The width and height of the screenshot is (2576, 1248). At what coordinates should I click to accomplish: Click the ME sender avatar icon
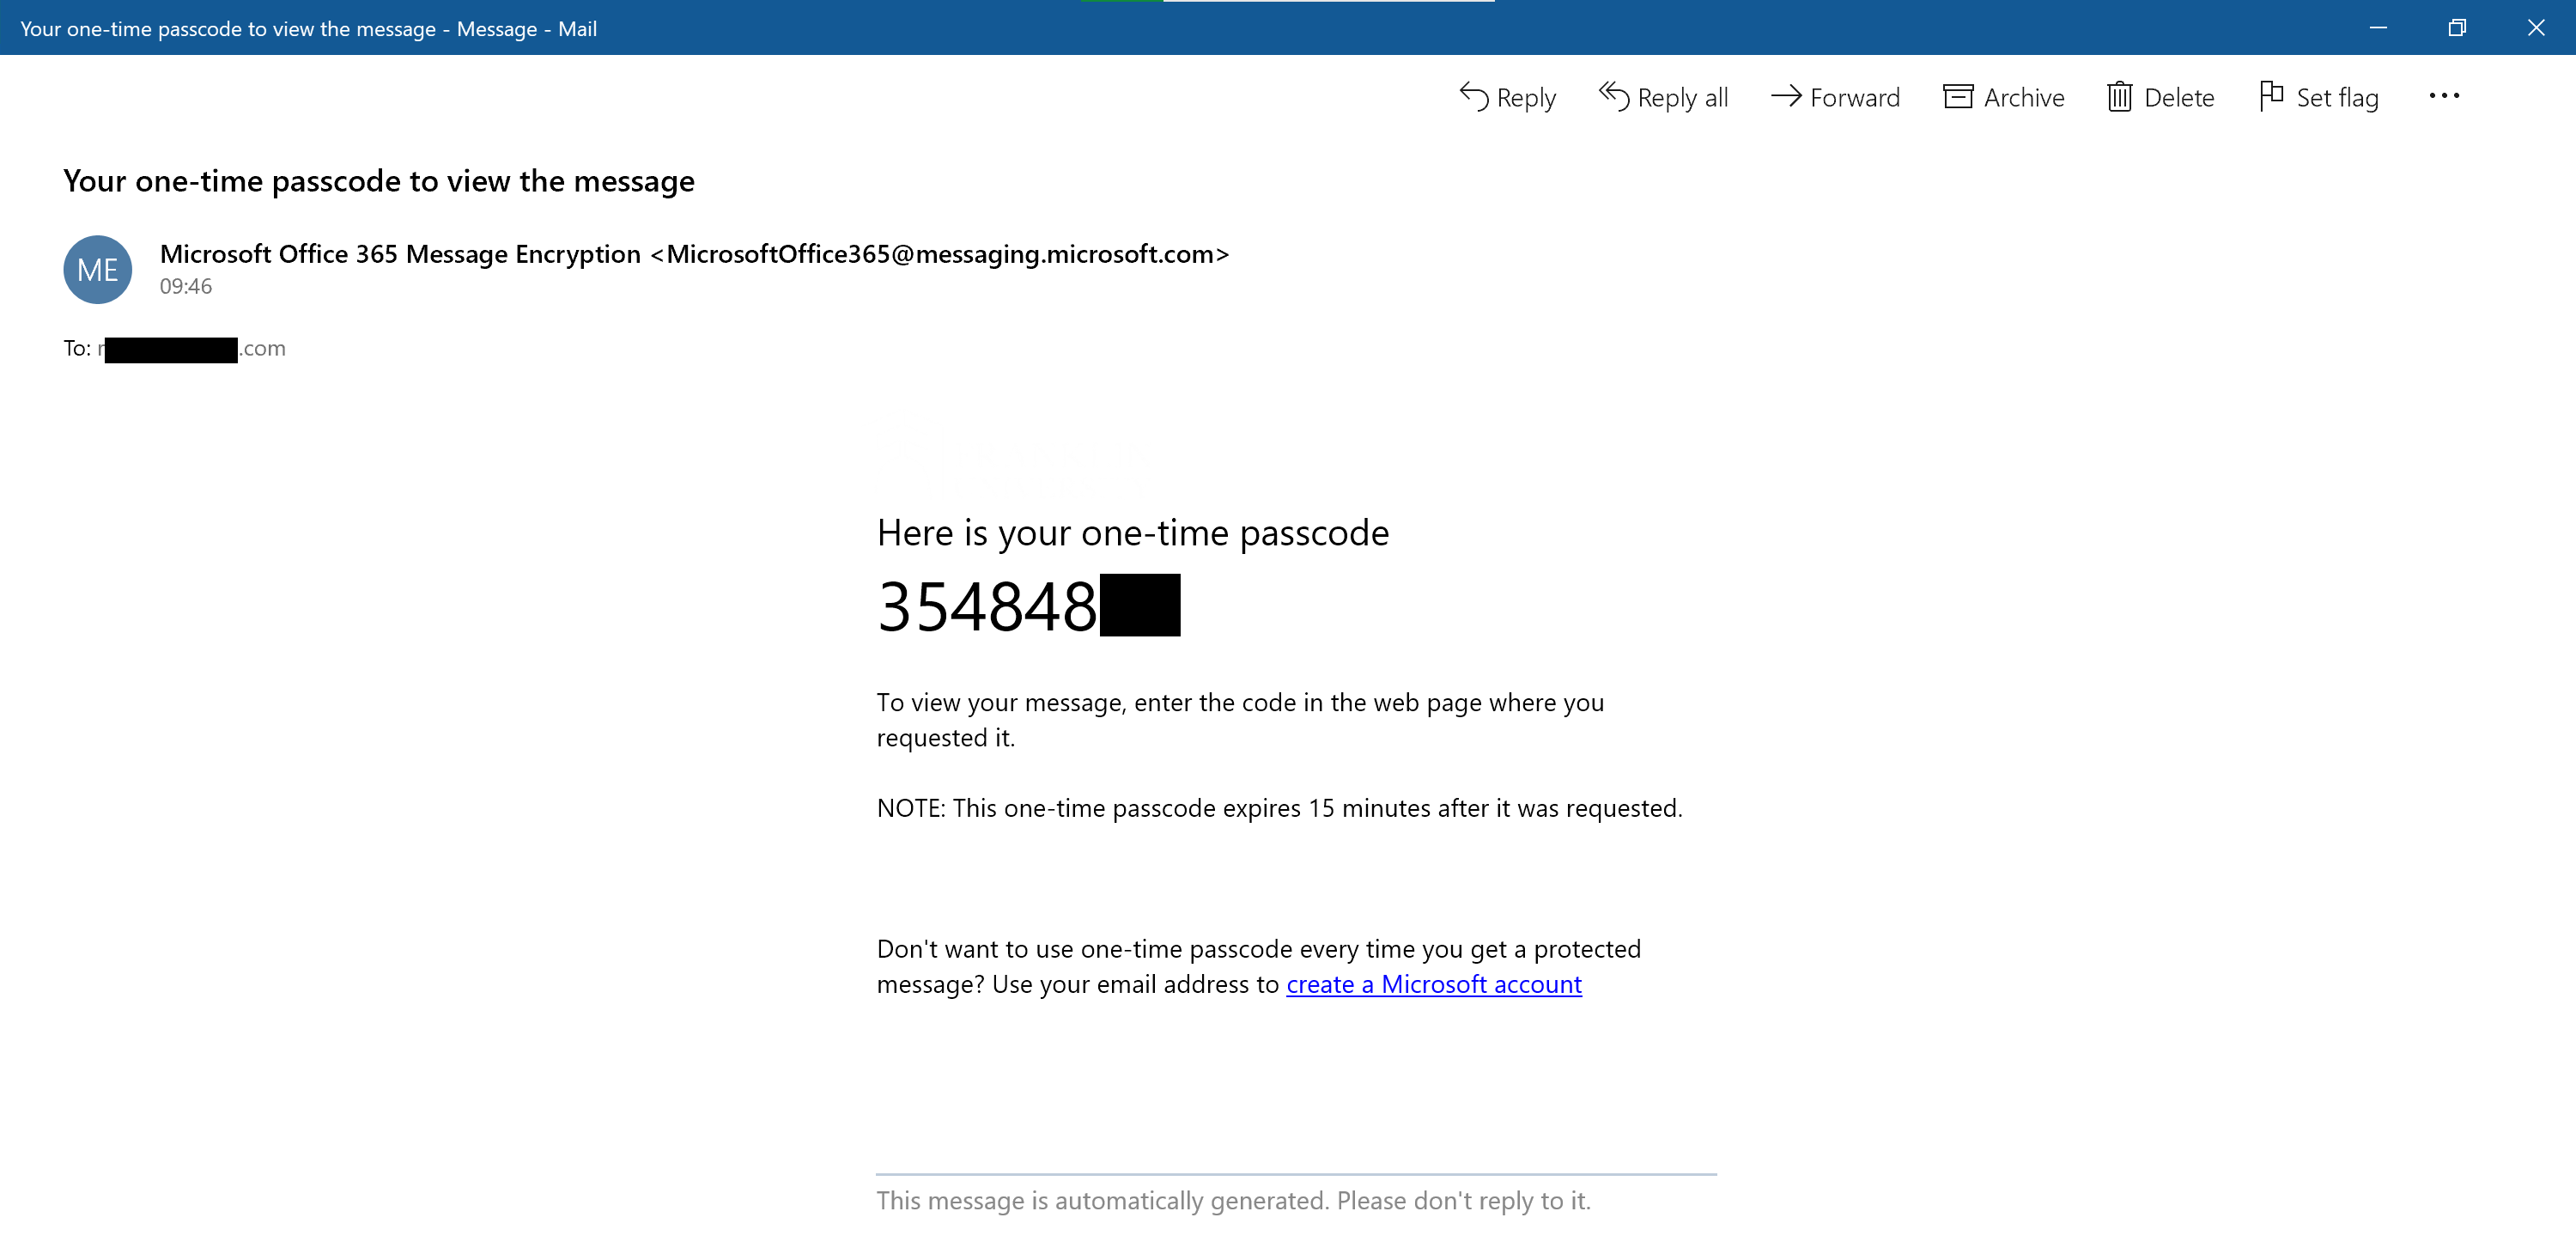pyautogui.click(x=99, y=268)
